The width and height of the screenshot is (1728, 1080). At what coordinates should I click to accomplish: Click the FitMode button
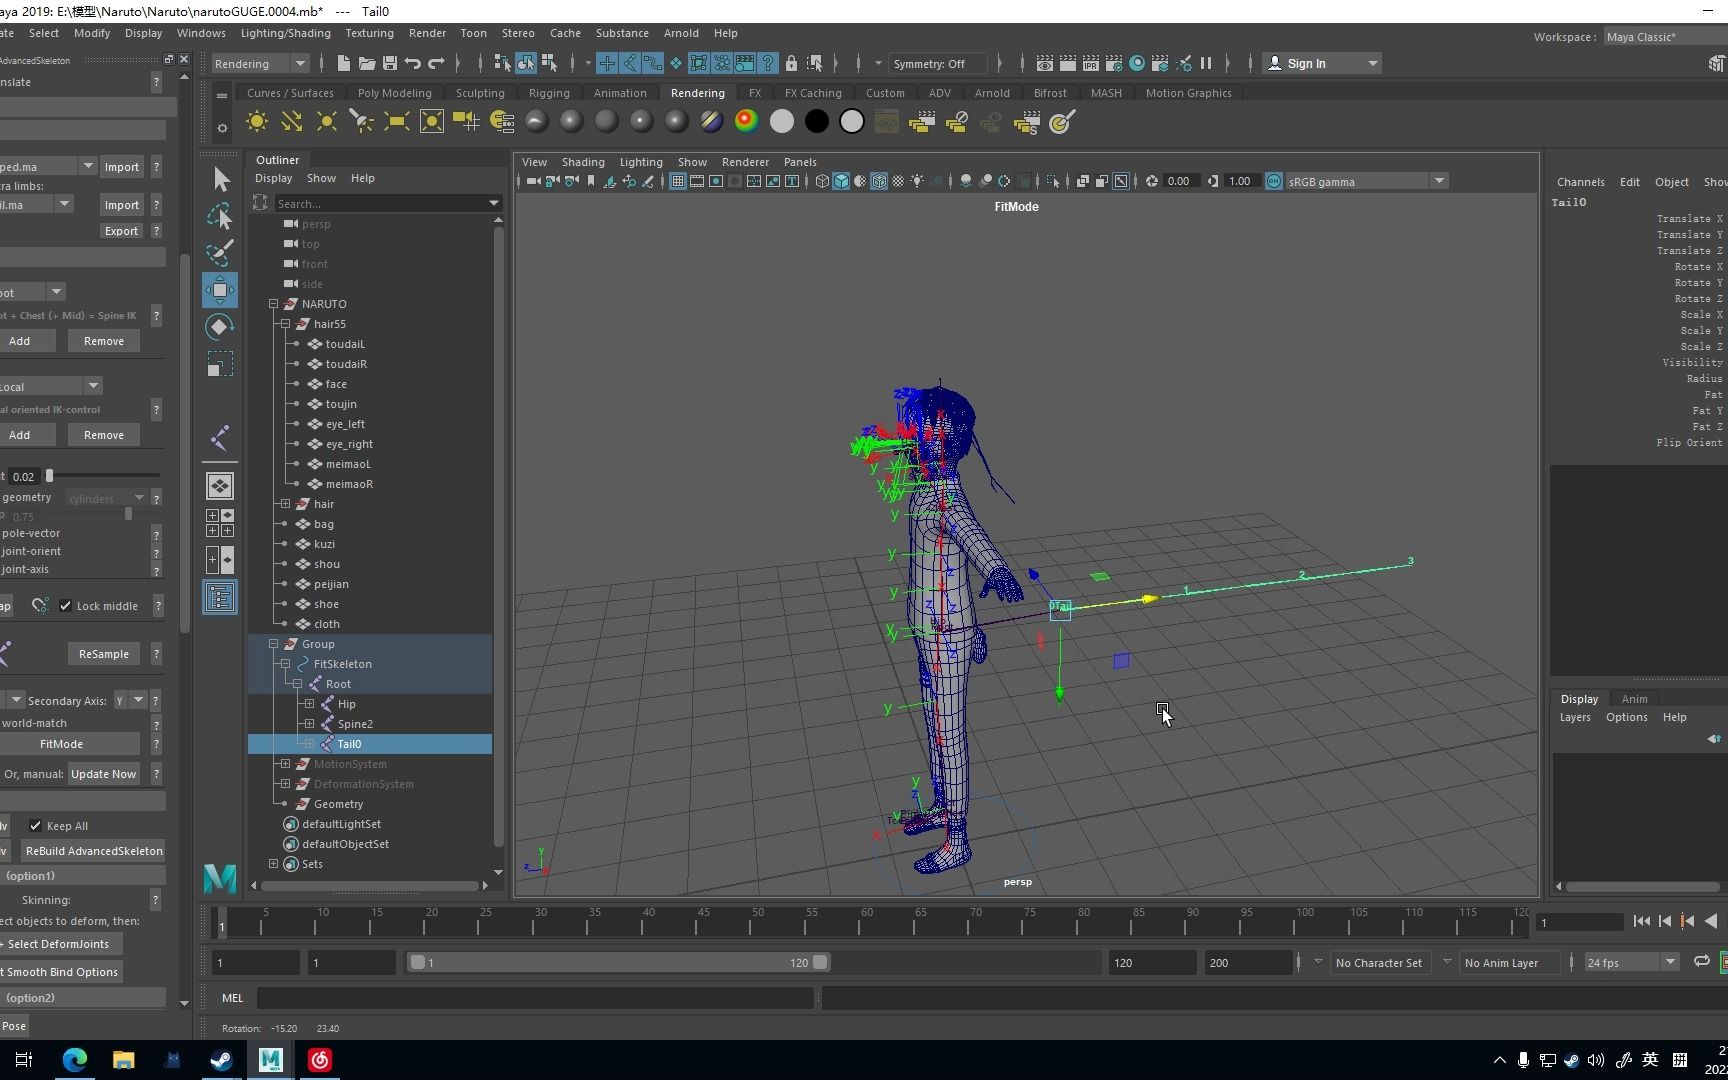61,744
